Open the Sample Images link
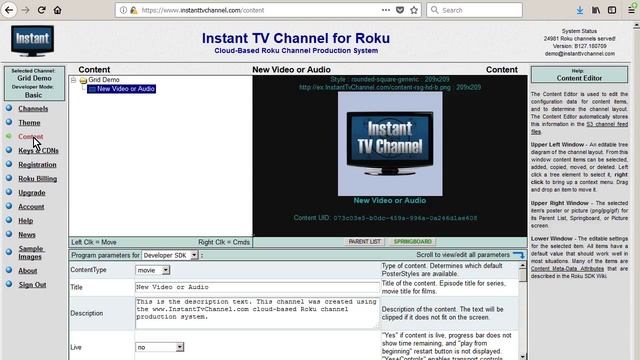 (31, 253)
